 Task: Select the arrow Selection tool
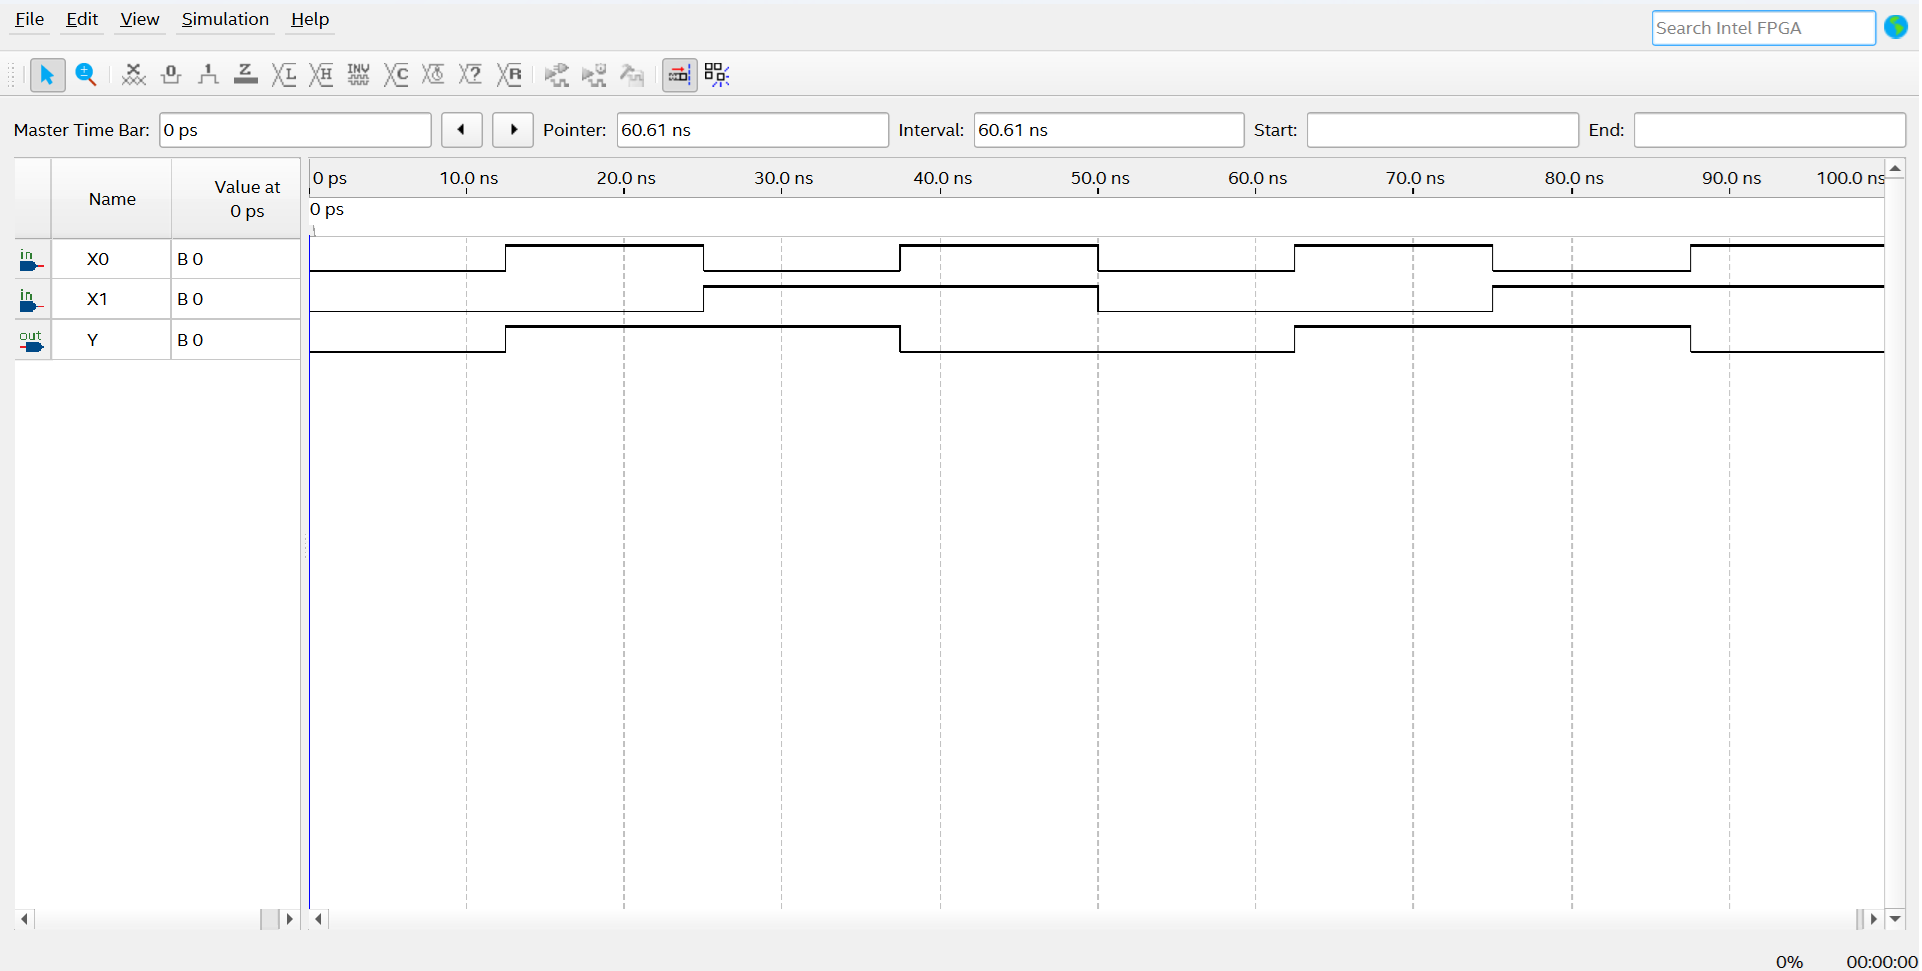click(47, 75)
